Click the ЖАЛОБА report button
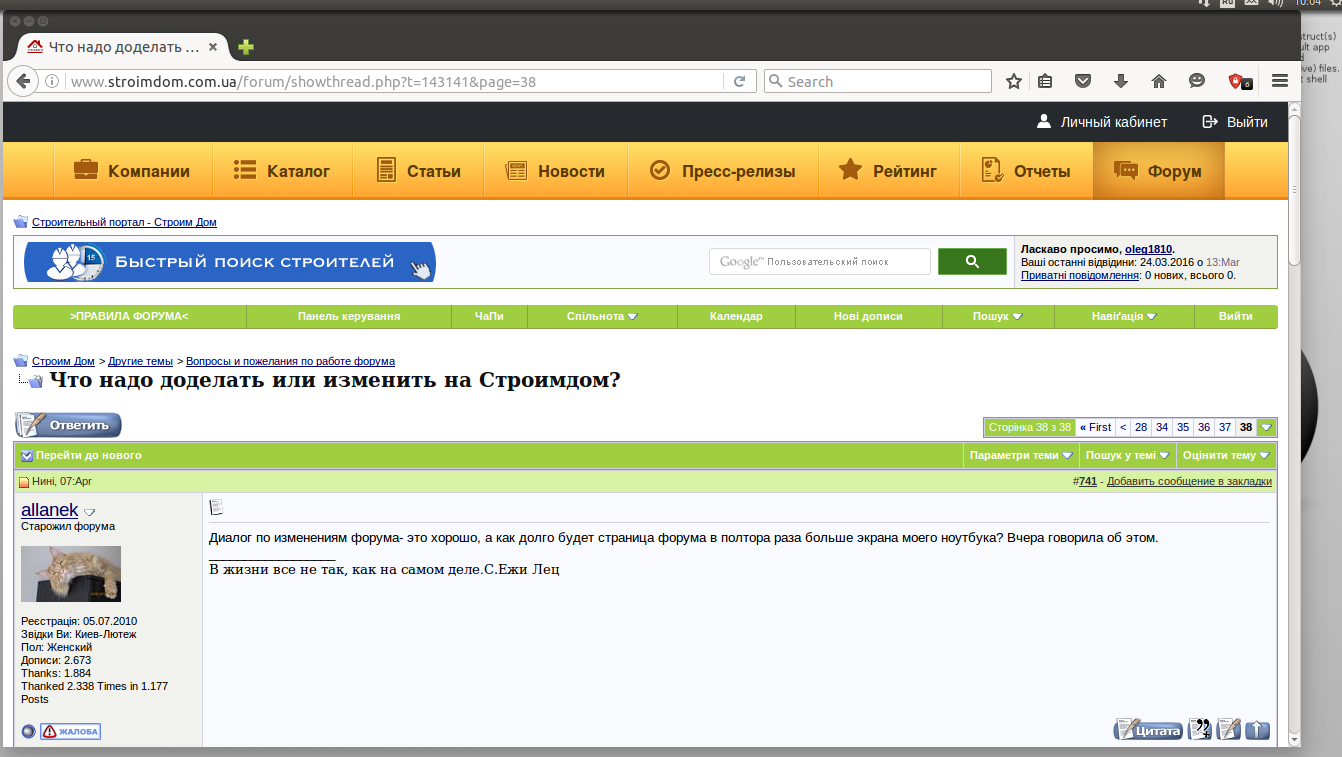Image resolution: width=1342 pixels, height=757 pixels. pyautogui.click(x=70, y=731)
